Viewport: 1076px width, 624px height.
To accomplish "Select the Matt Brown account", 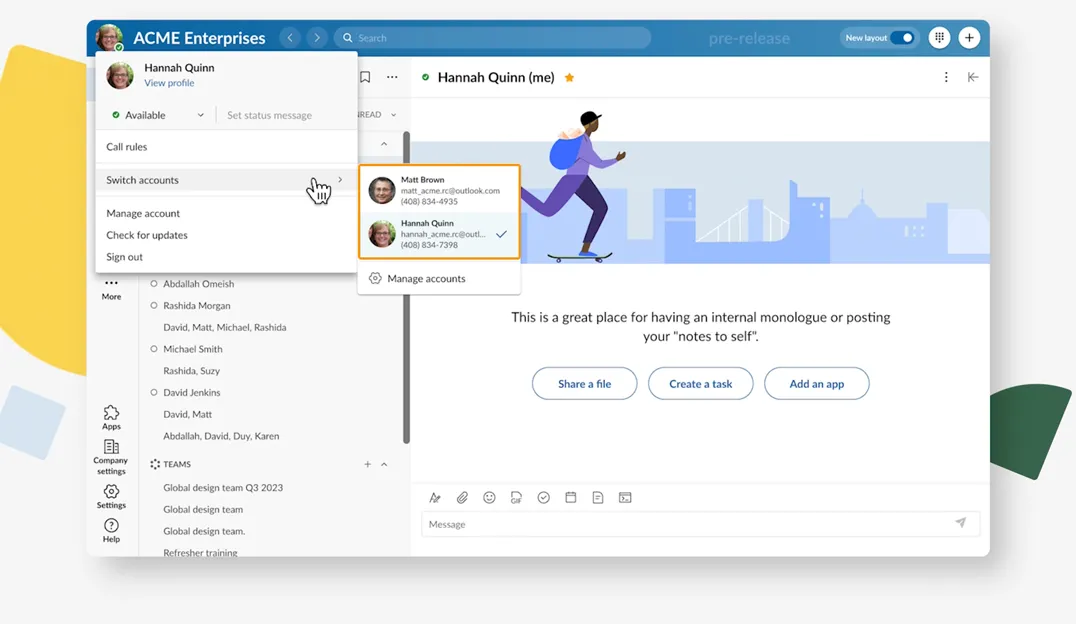I will pyautogui.click(x=439, y=190).
